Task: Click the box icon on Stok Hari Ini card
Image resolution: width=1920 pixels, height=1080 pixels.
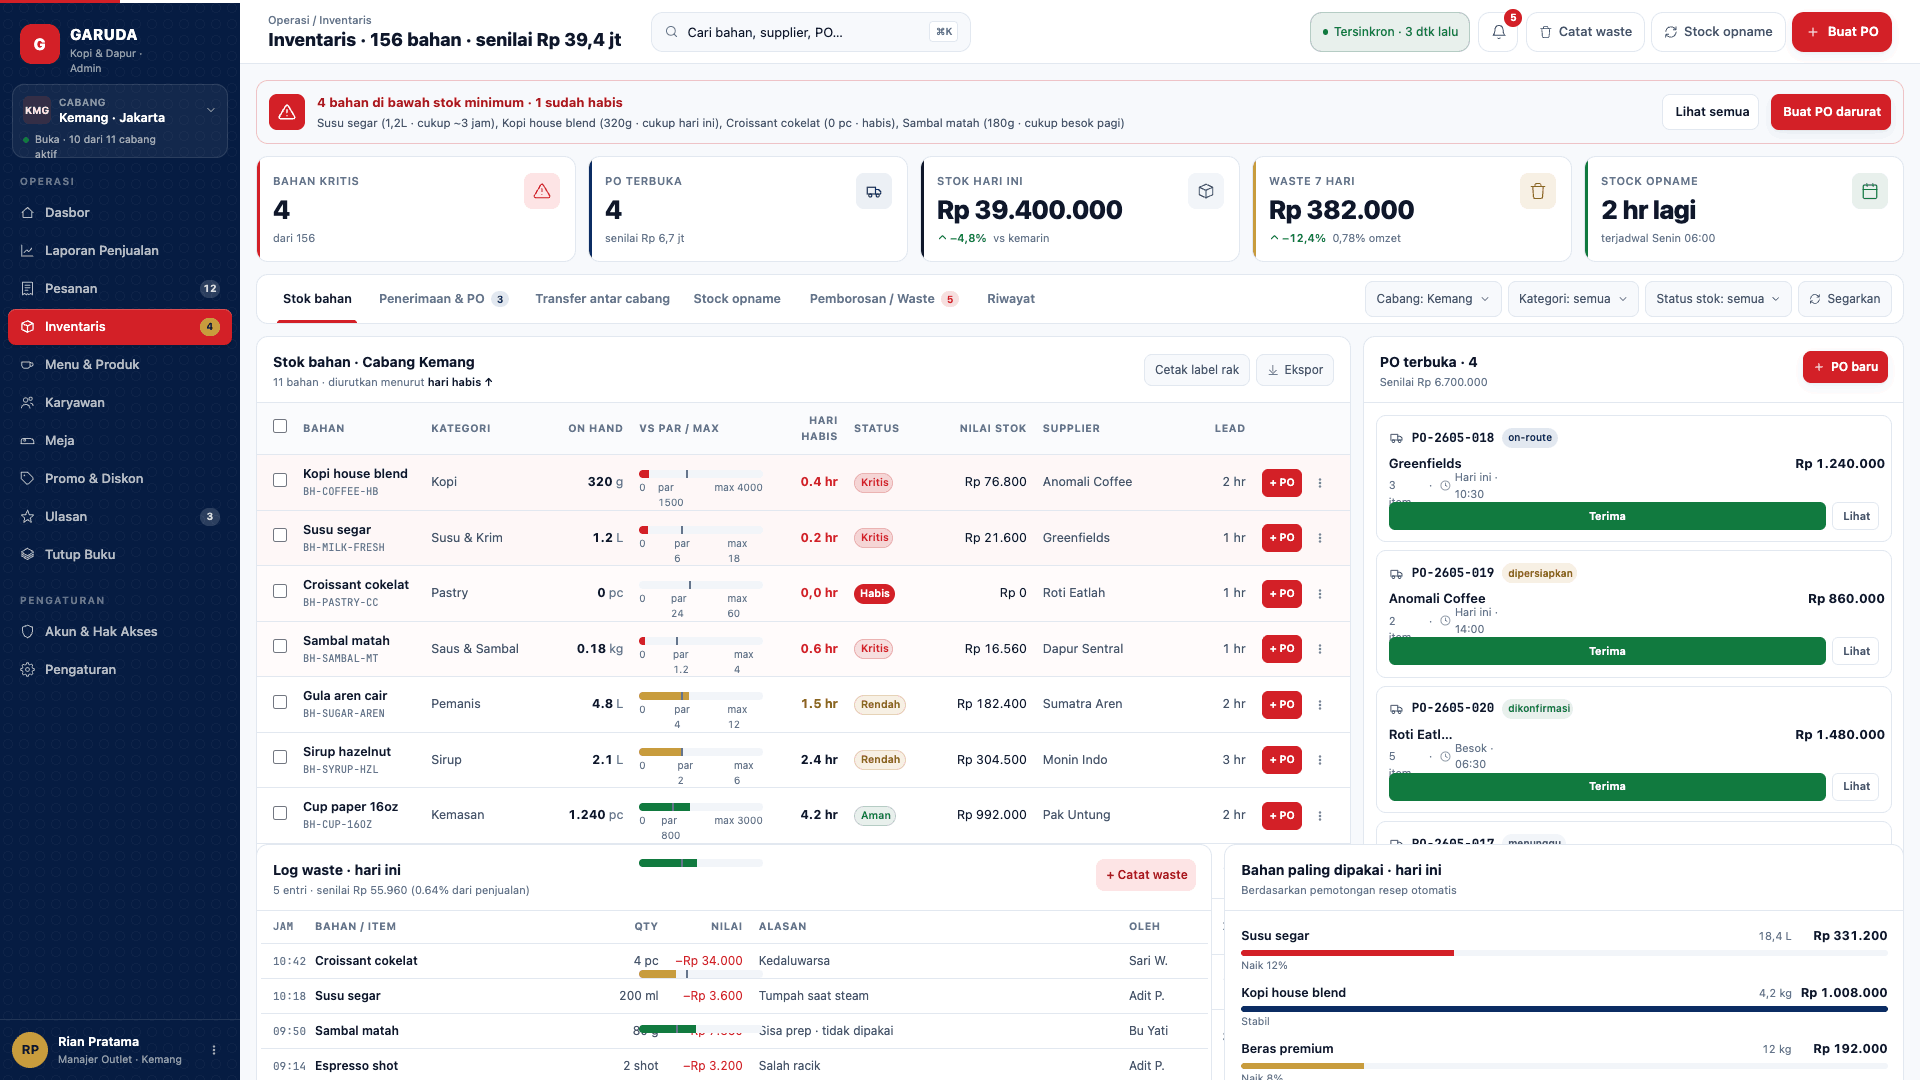Action: coord(1205,191)
